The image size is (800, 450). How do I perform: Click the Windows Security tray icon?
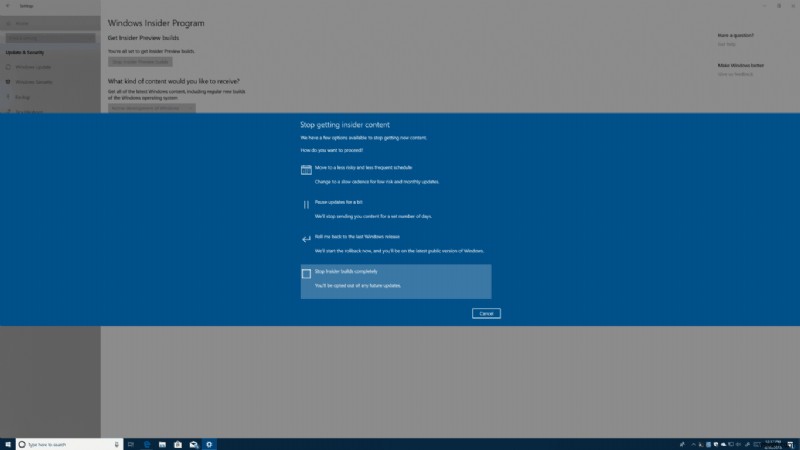(716, 444)
